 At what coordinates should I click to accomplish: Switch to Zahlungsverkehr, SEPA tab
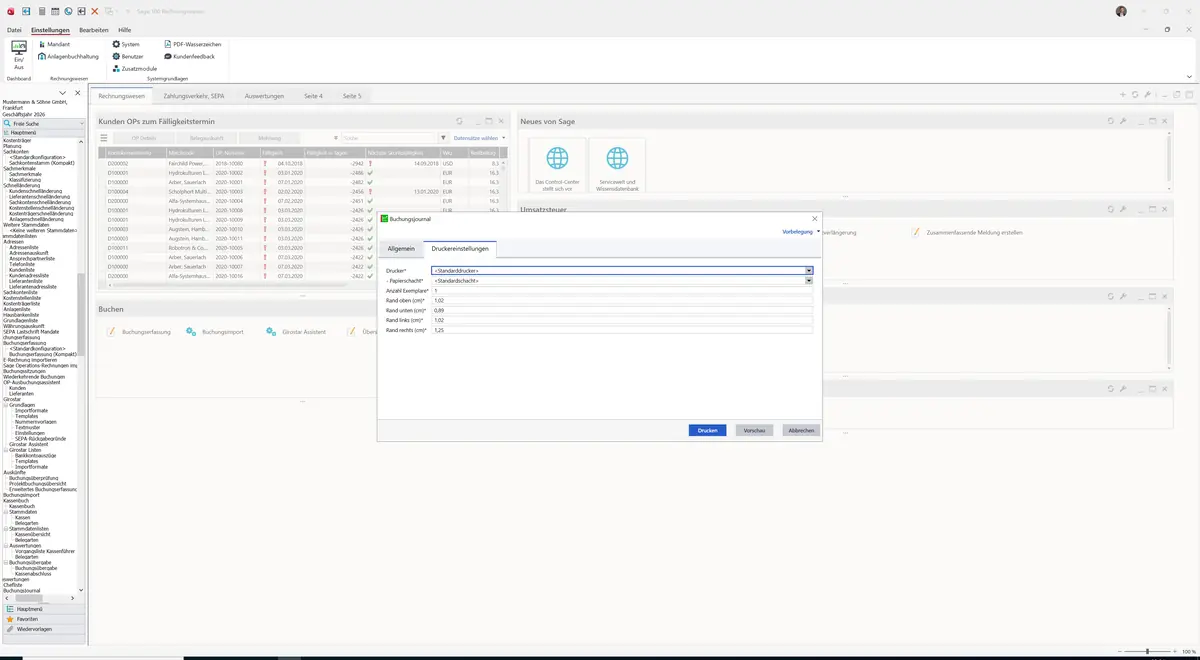pyautogui.click(x=194, y=96)
